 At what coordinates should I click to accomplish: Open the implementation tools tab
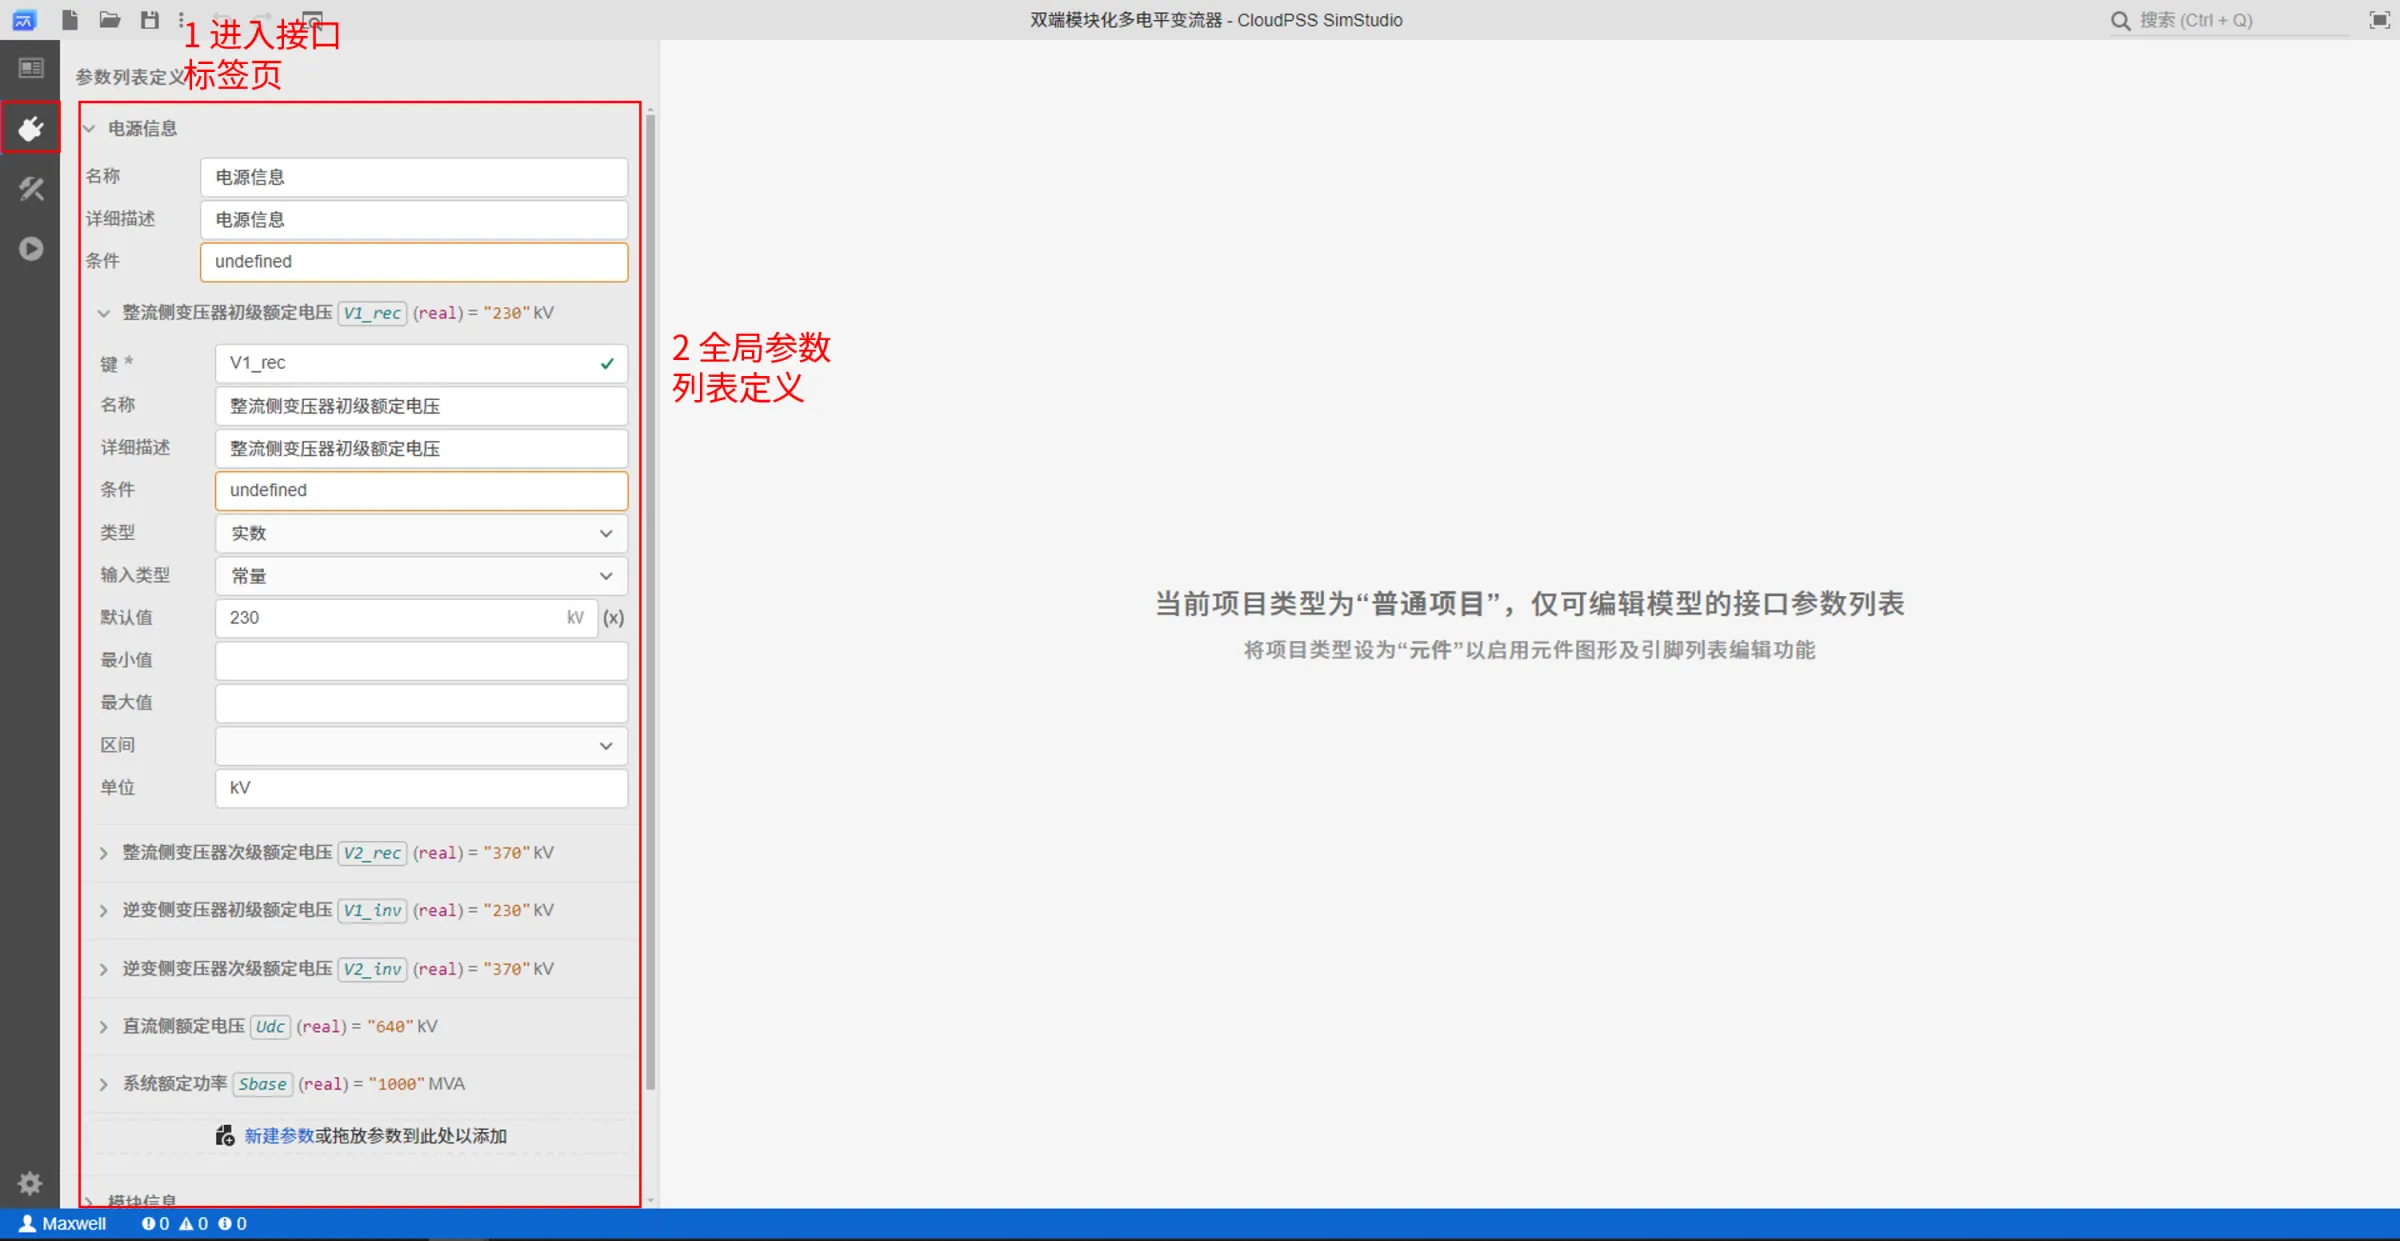pyautogui.click(x=31, y=188)
